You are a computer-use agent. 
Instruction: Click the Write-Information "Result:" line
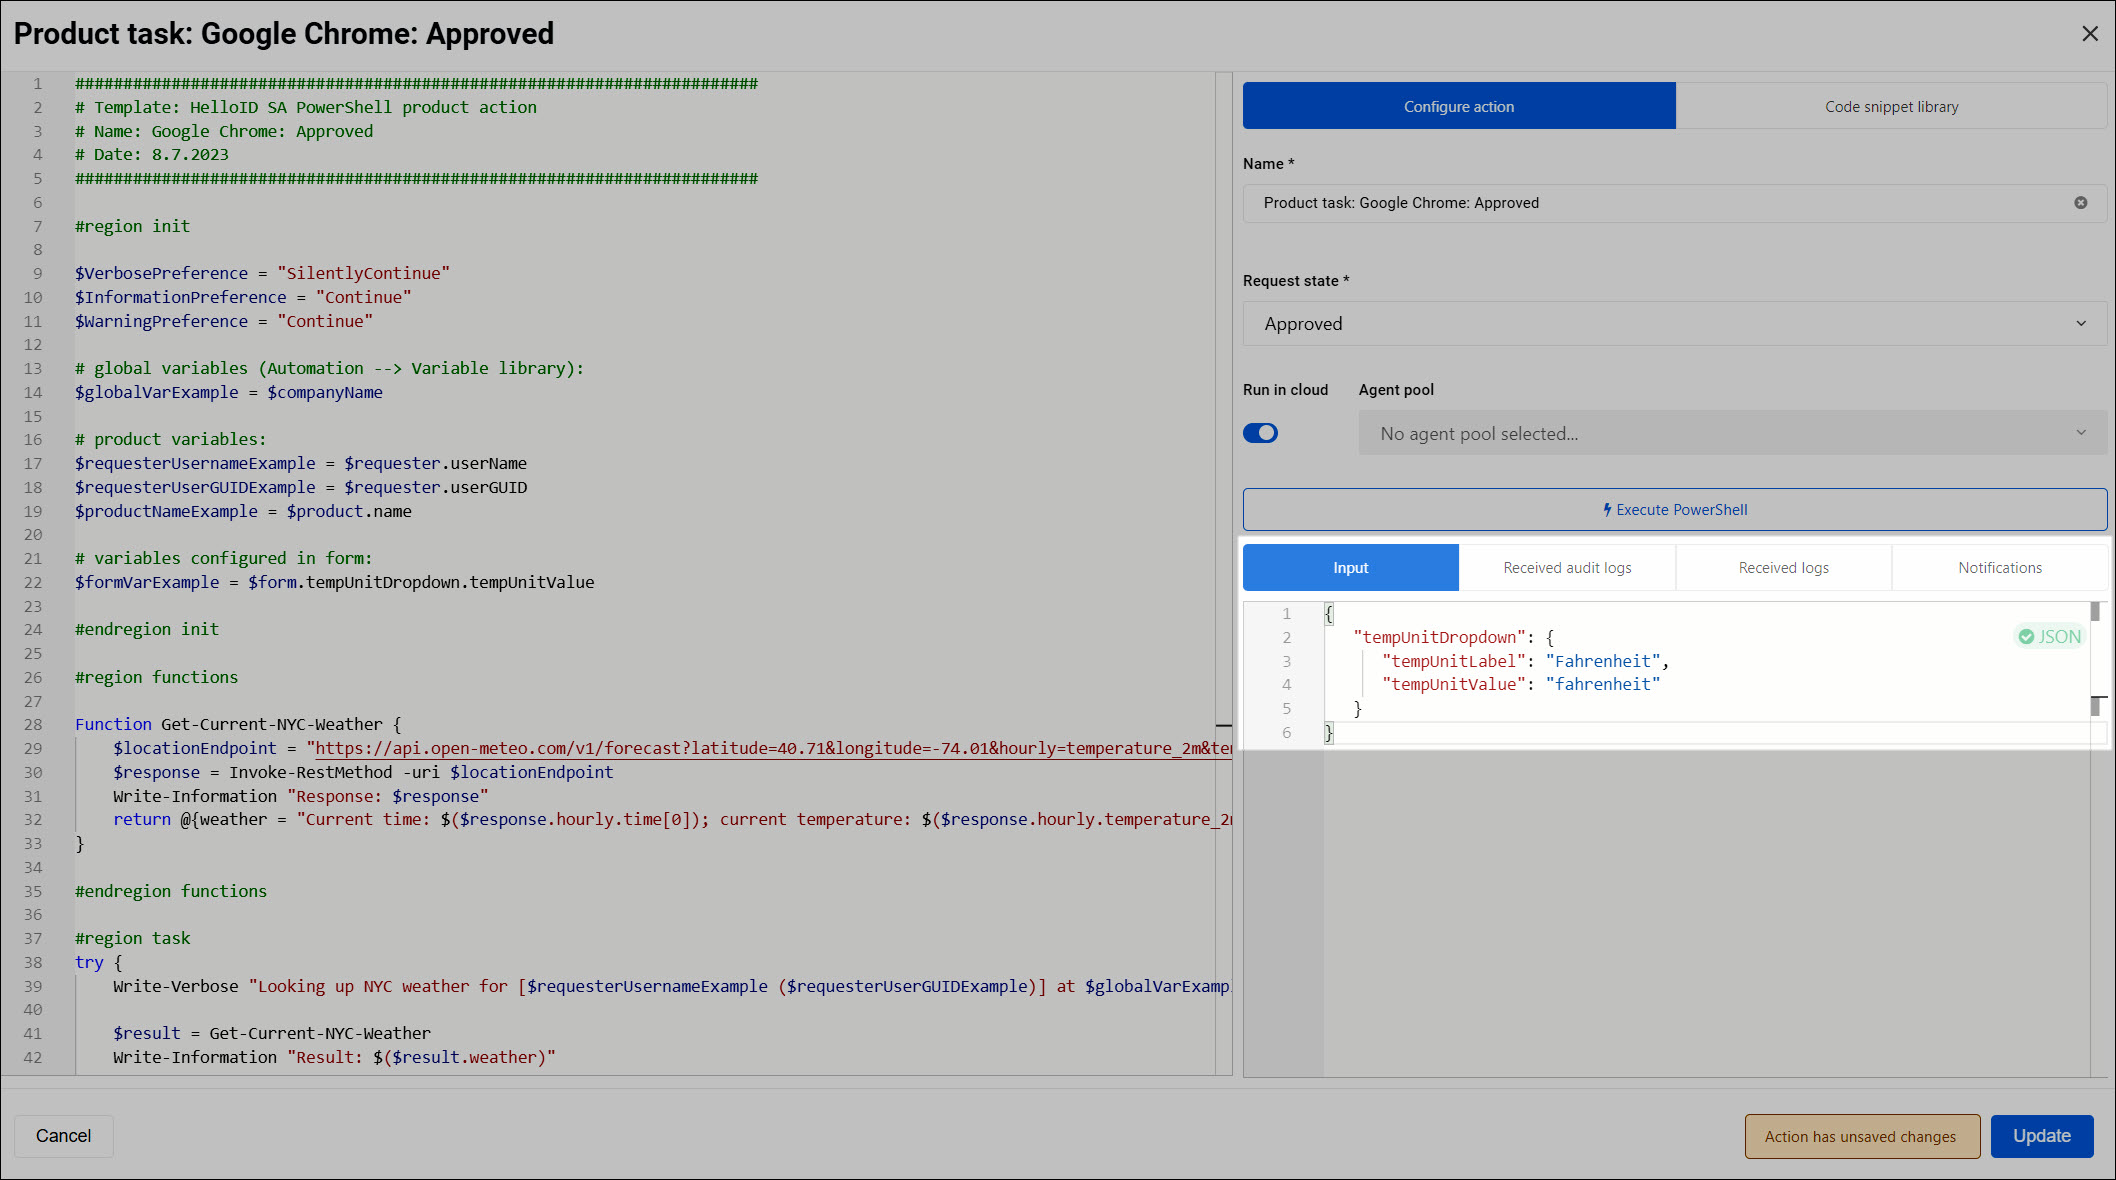[x=334, y=1057]
